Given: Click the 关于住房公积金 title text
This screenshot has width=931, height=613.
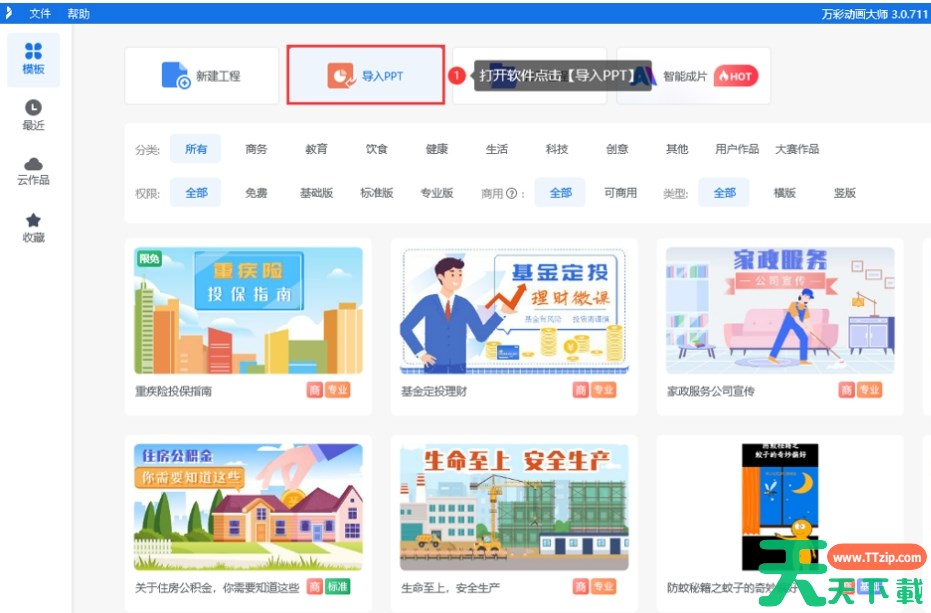Looking at the screenshot, I should (x=217, y=587).
